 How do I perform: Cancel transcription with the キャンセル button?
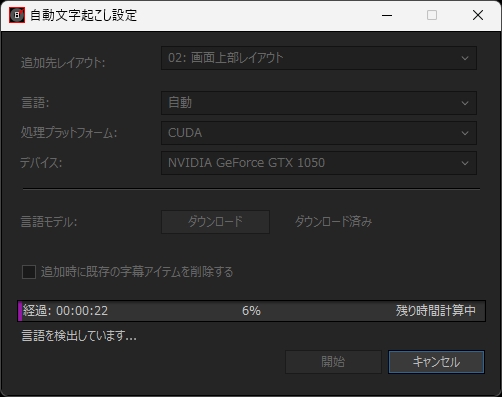pos(436,362)
